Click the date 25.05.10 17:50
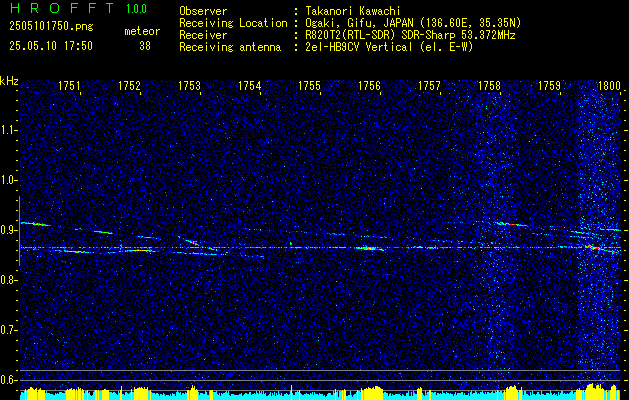629x400 pixels. [x=51, y=46]
